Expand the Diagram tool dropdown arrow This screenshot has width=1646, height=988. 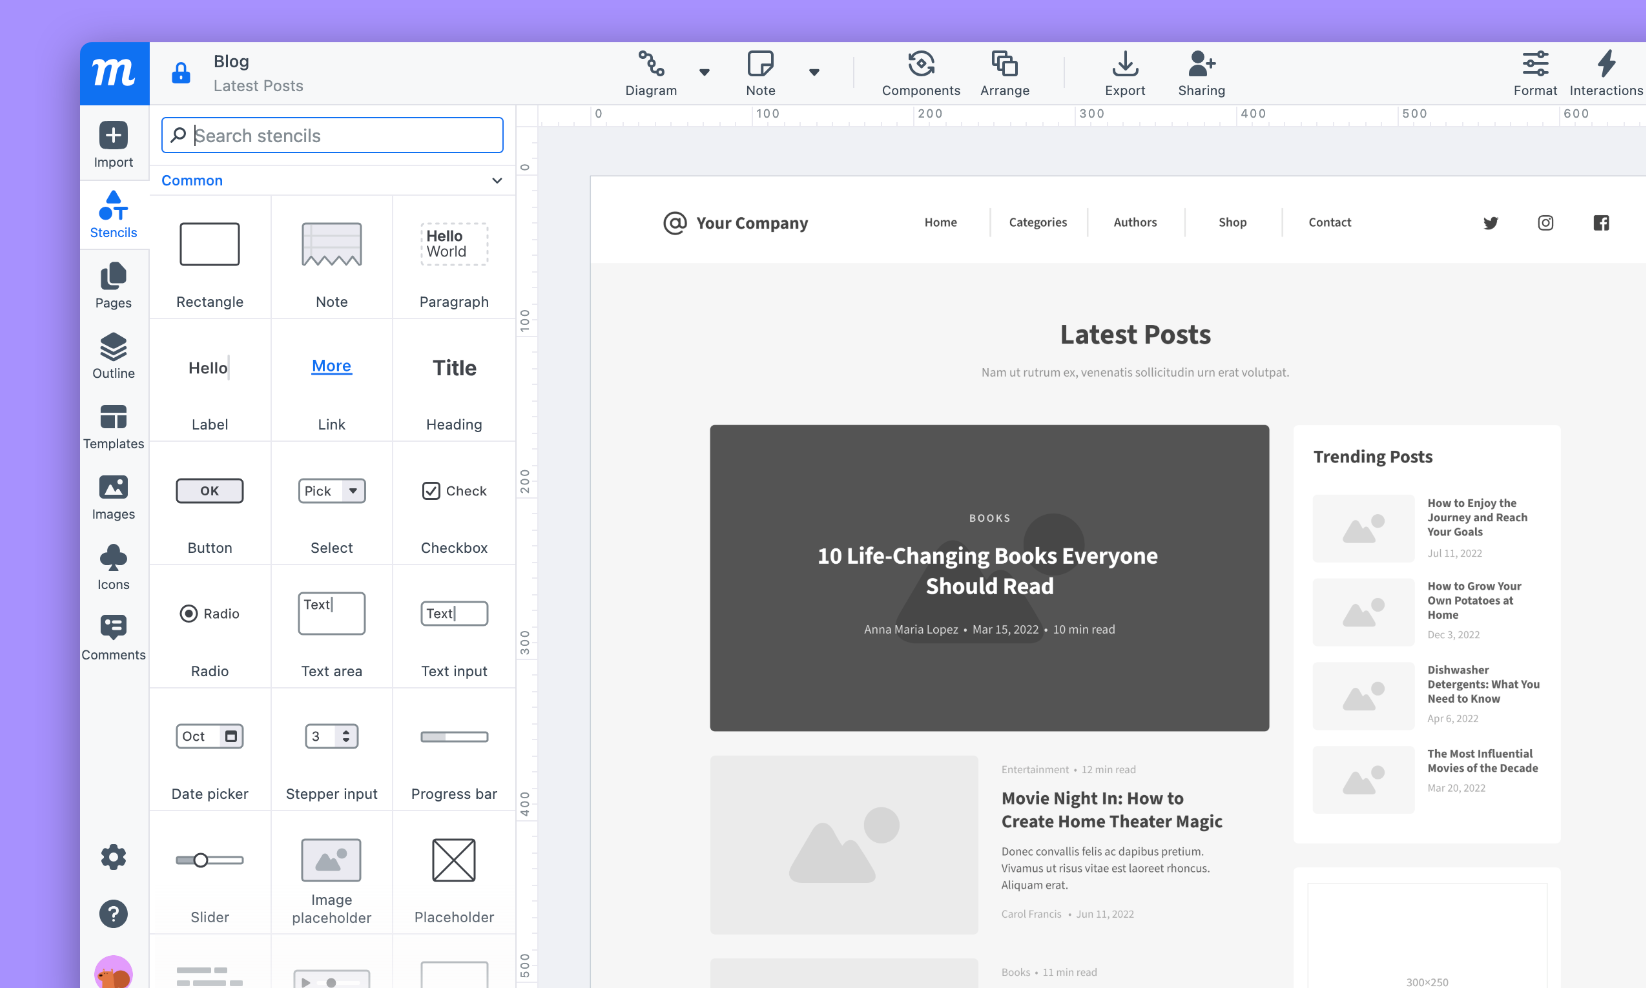point(704,72)
